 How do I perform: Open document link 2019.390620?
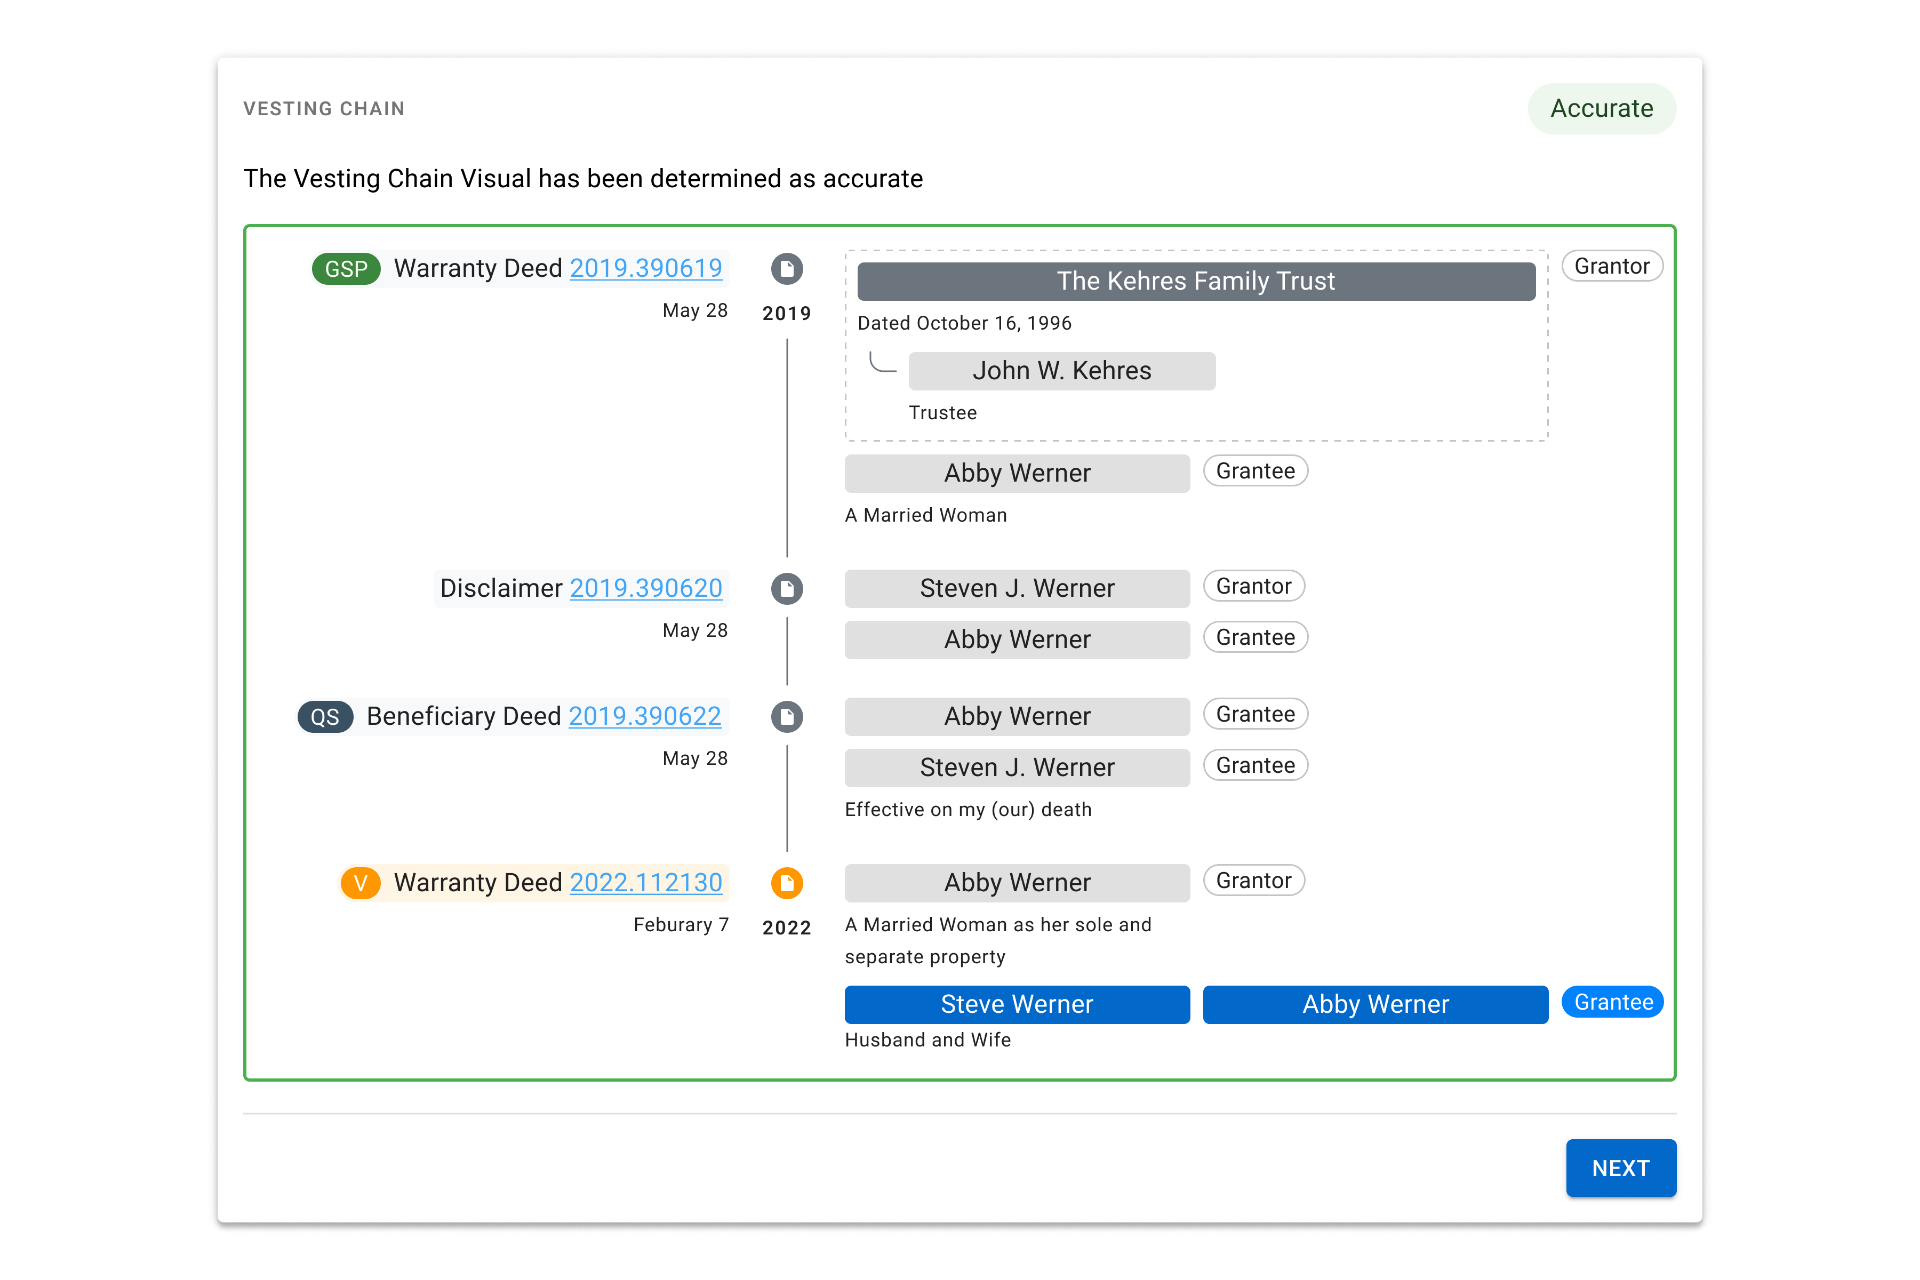[x=646, y=588]
